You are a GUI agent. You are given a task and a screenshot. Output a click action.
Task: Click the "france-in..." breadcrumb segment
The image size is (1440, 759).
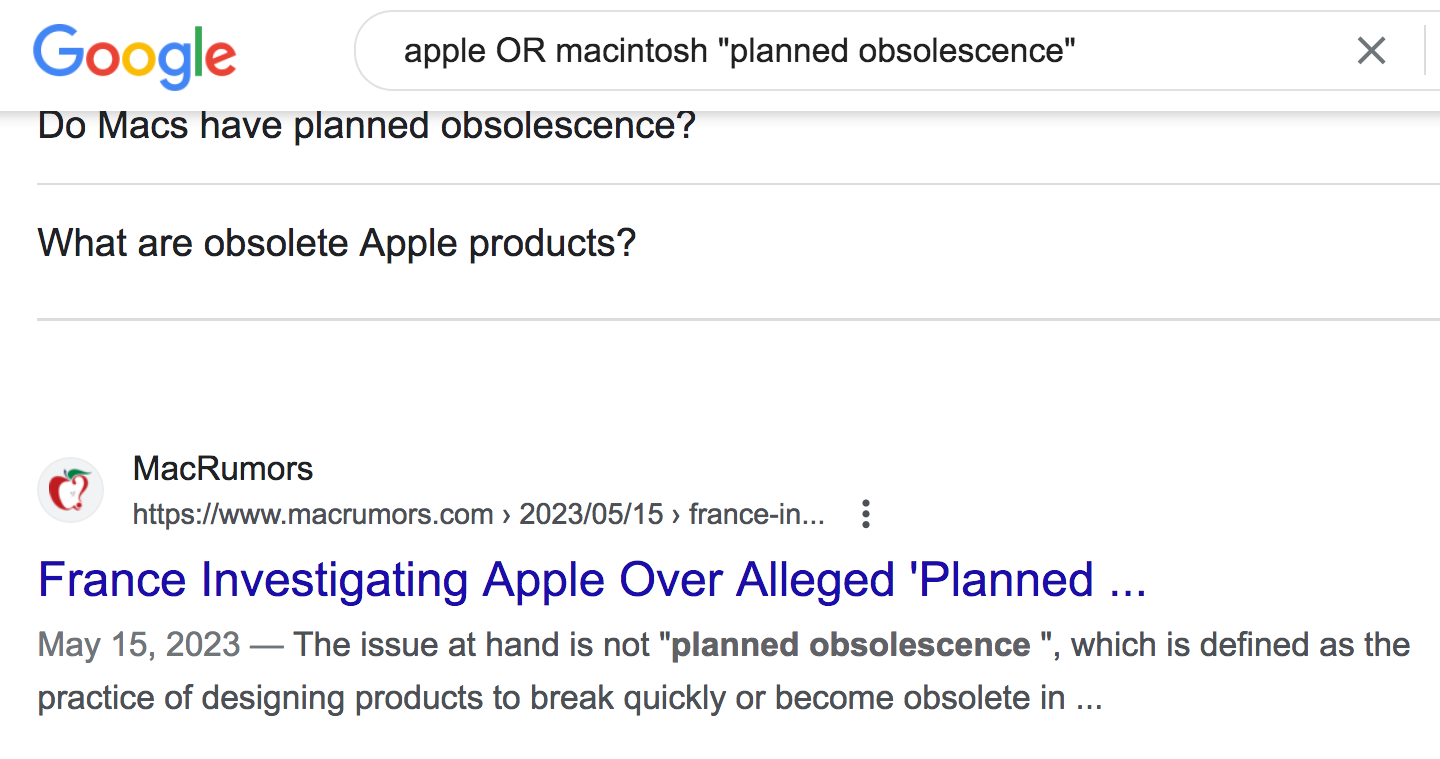(756, 515)
